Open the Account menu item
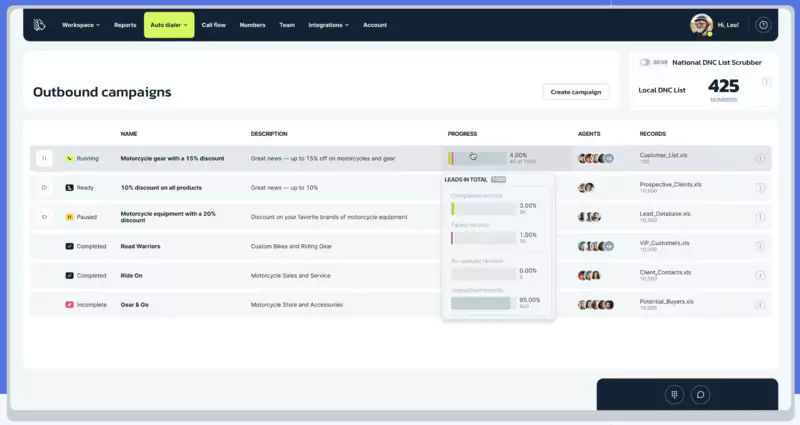800x425 pixels. tap(375, 25)
